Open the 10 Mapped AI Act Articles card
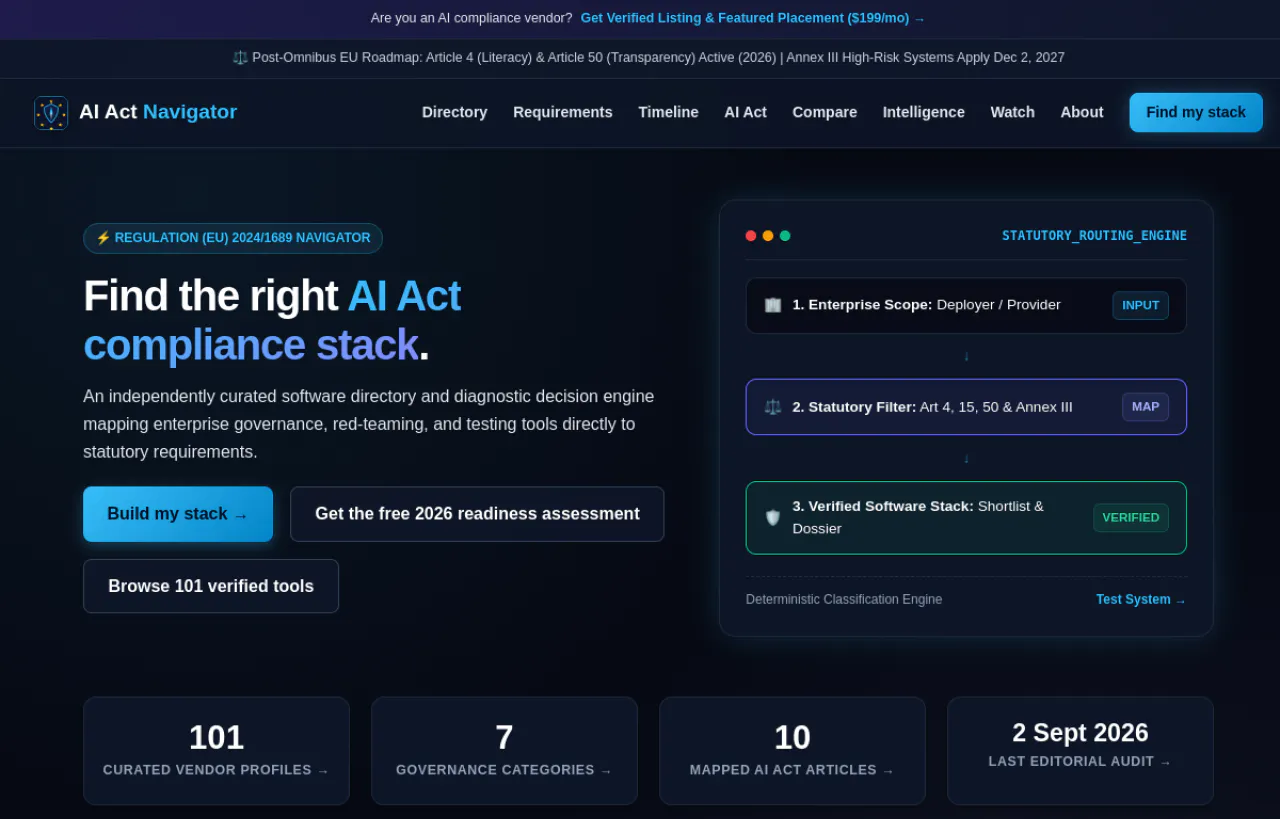This screenshot has height=819, width=1280. point(792,751)
